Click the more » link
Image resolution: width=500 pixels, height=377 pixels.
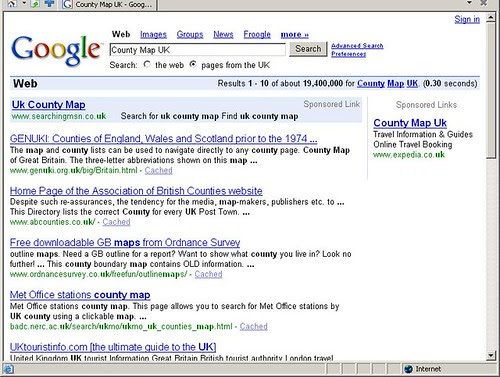(295, 34)
